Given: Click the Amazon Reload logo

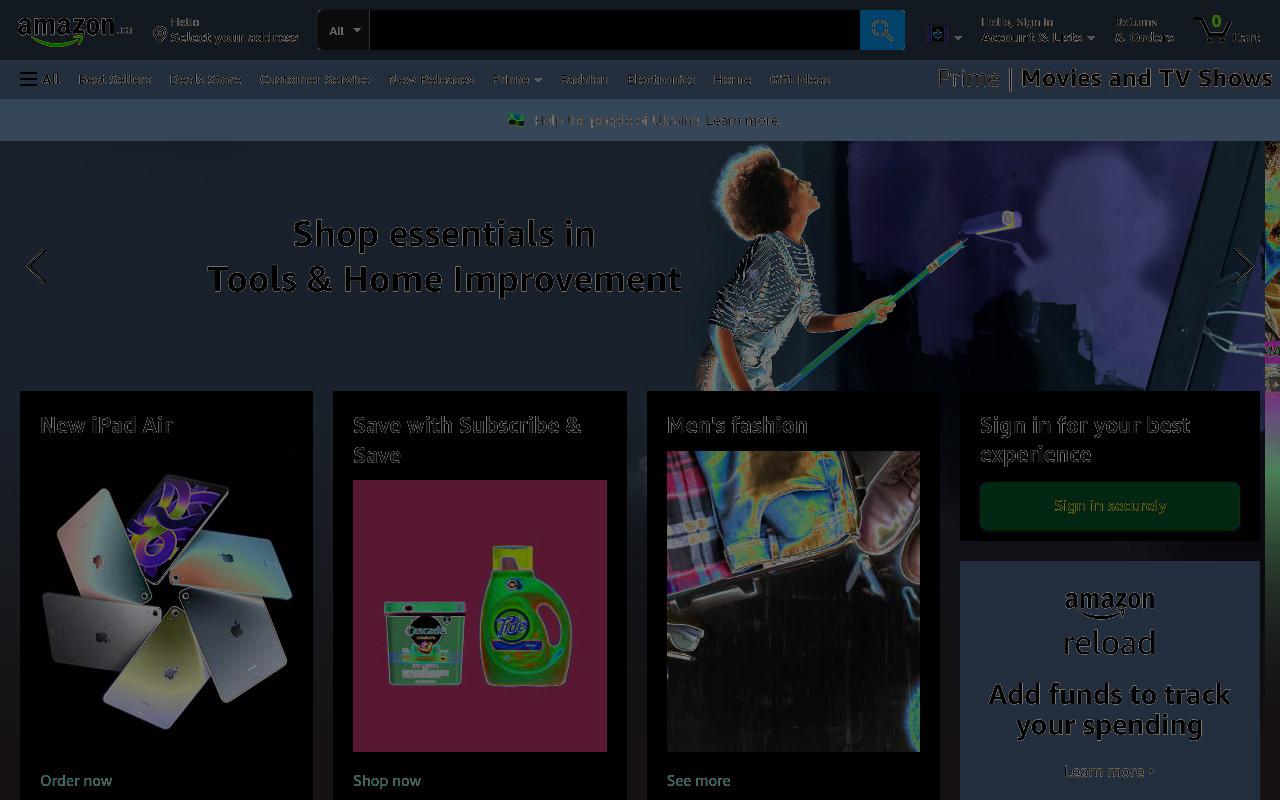Looking at the screenshot, I should point(1109,623).
